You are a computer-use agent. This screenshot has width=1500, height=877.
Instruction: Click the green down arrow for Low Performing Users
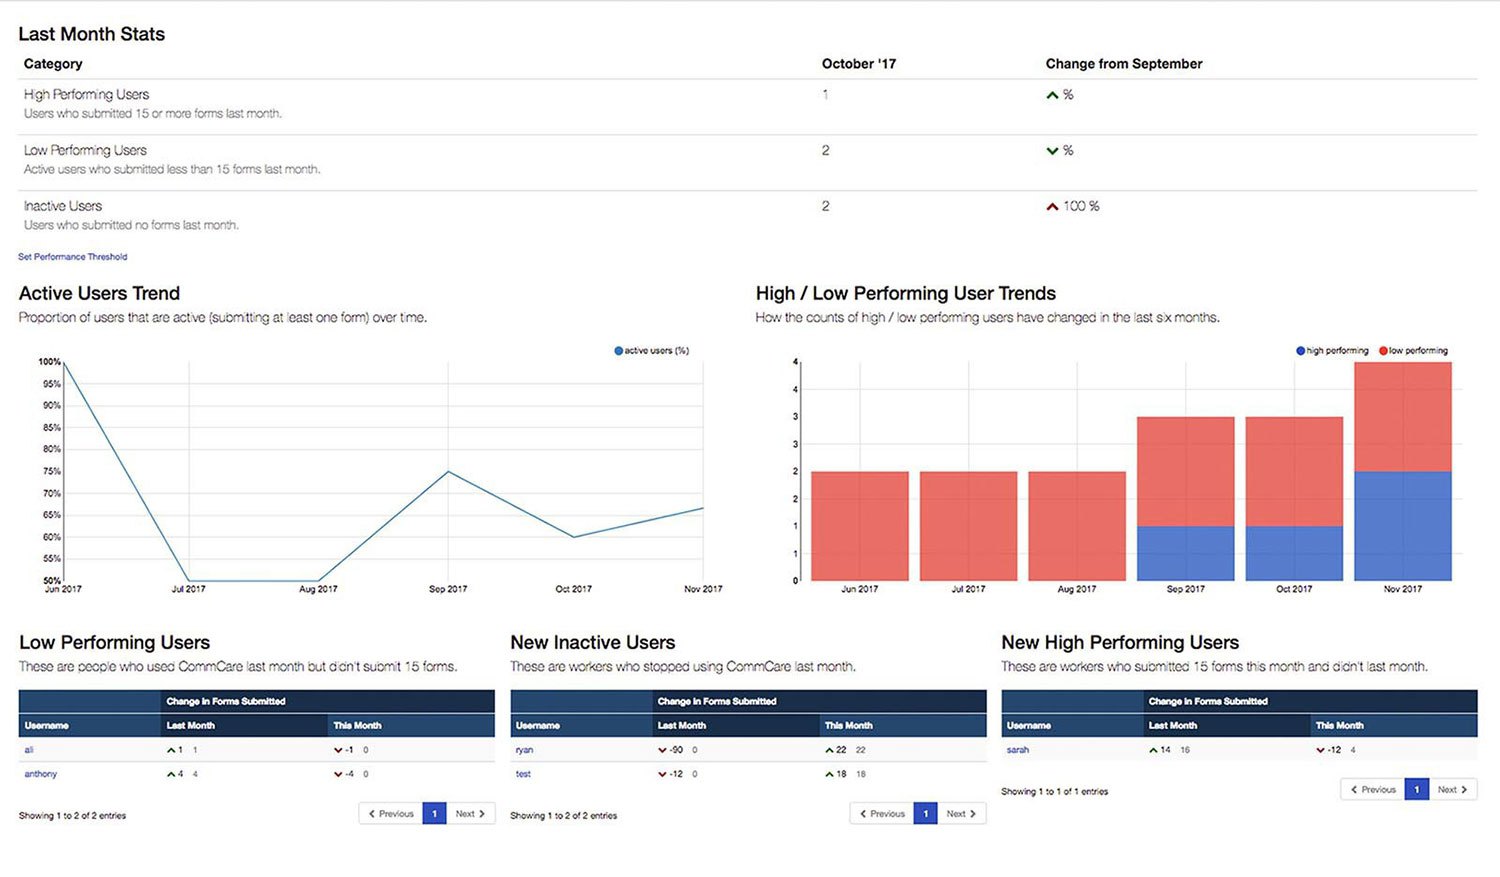click(x=1052, y=151)
